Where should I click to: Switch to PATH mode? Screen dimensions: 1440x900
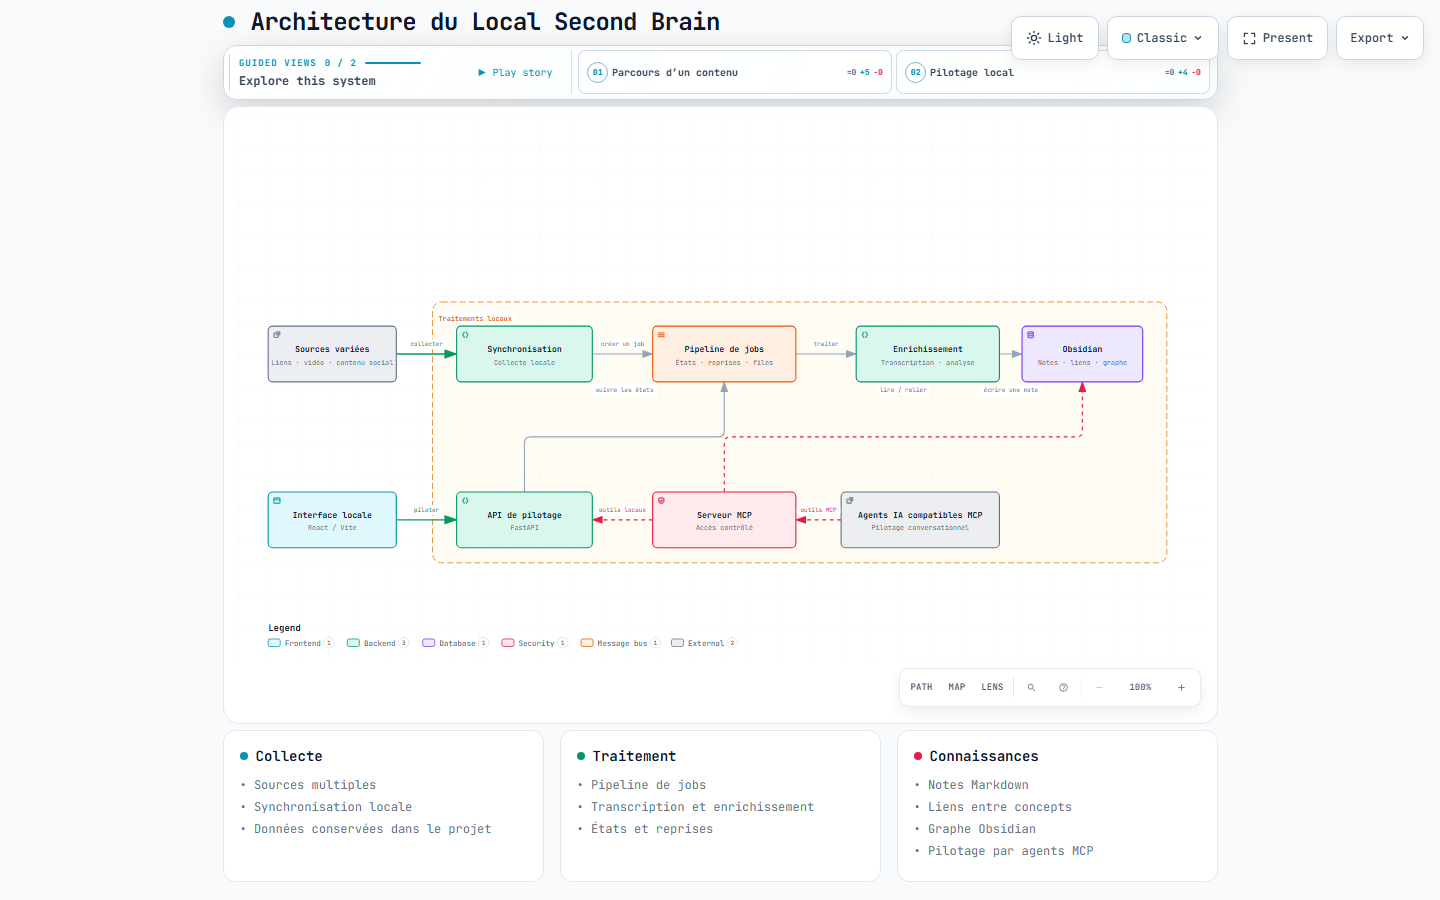coord(921,687)
